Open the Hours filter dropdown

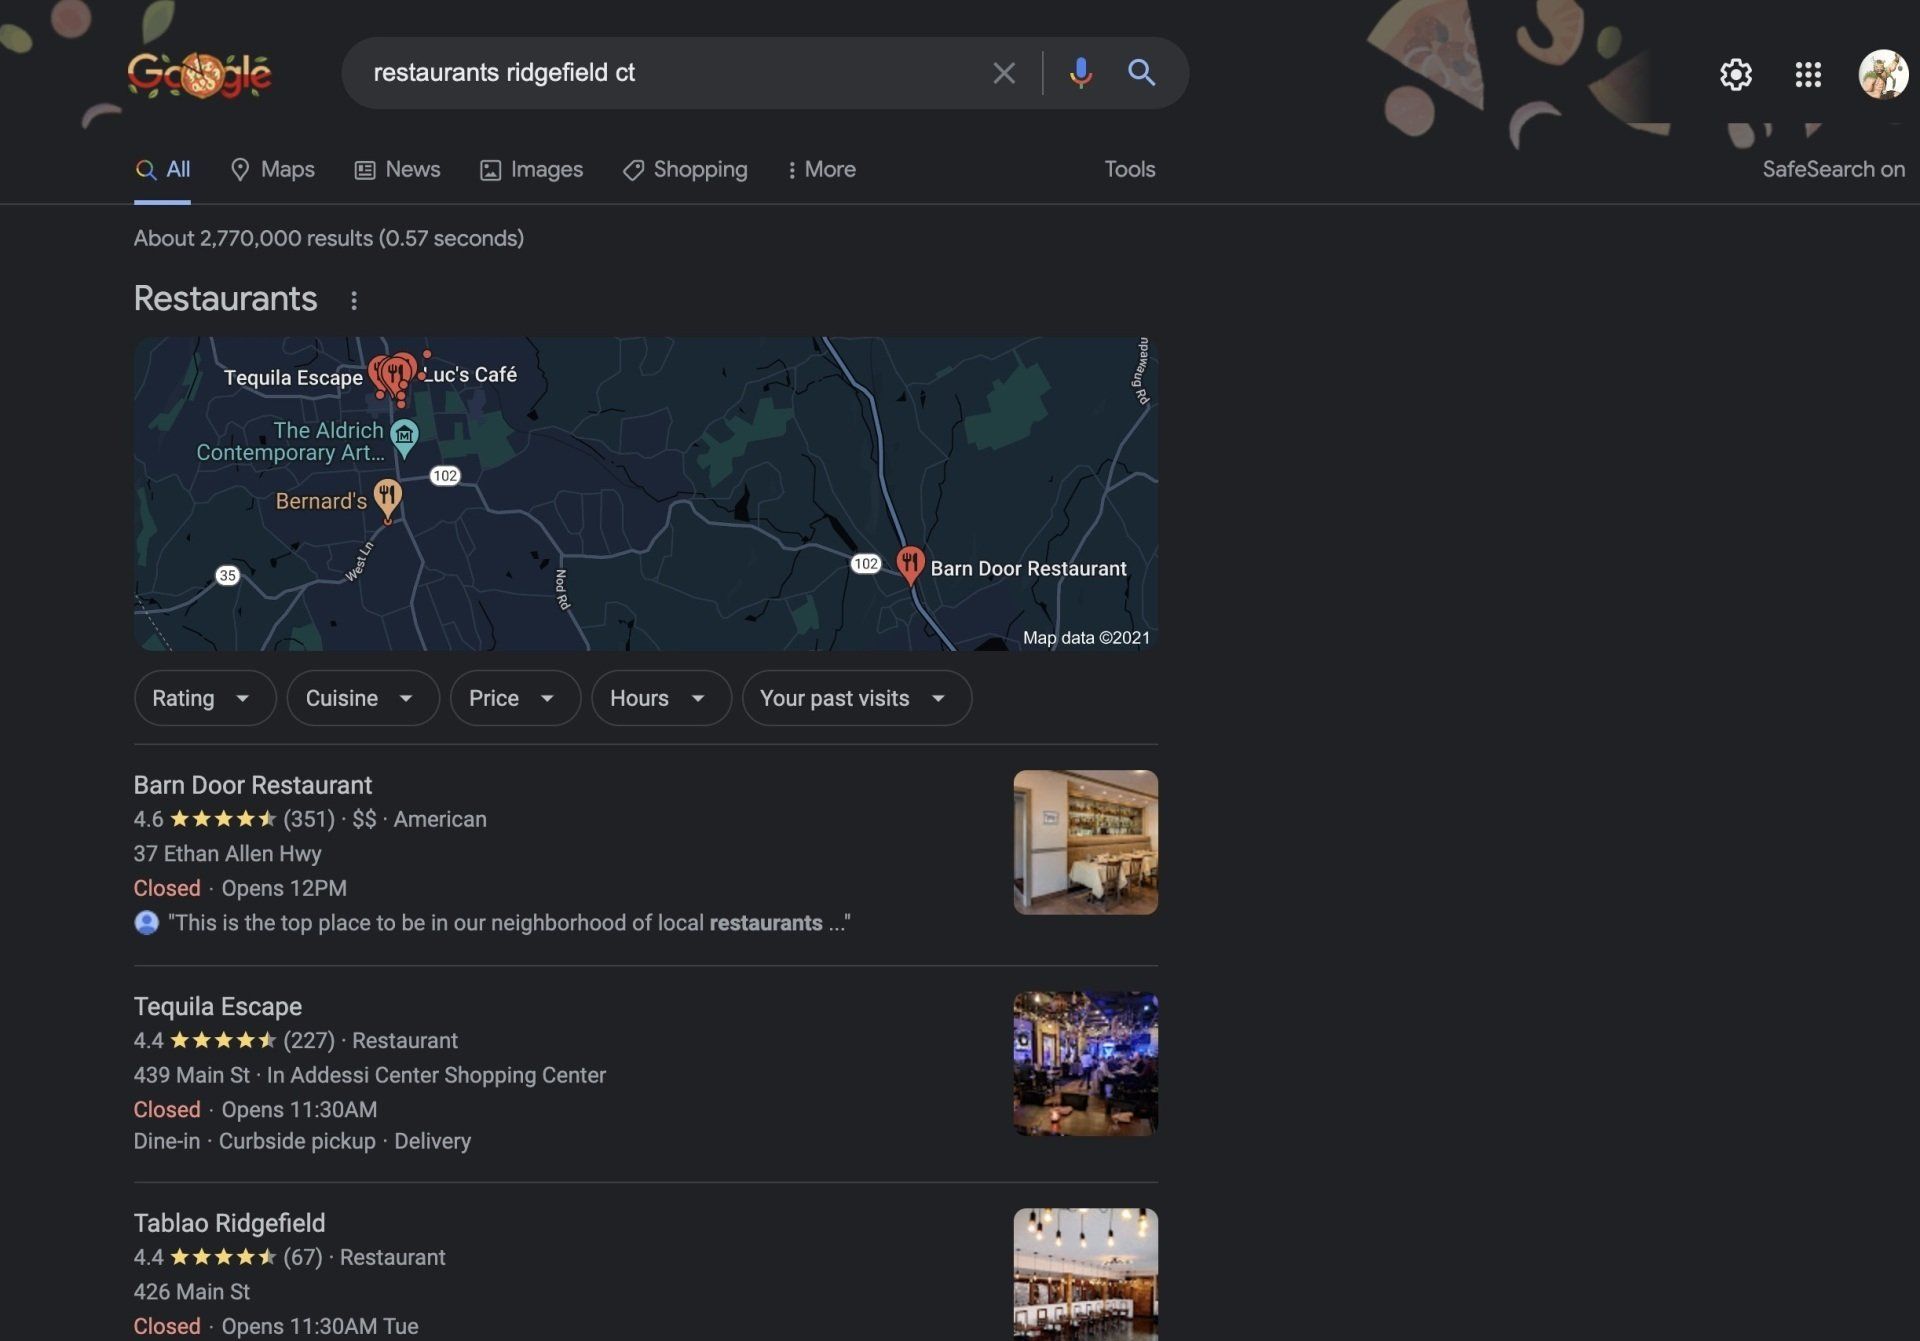pyautogui.click(x=660, y=698)
